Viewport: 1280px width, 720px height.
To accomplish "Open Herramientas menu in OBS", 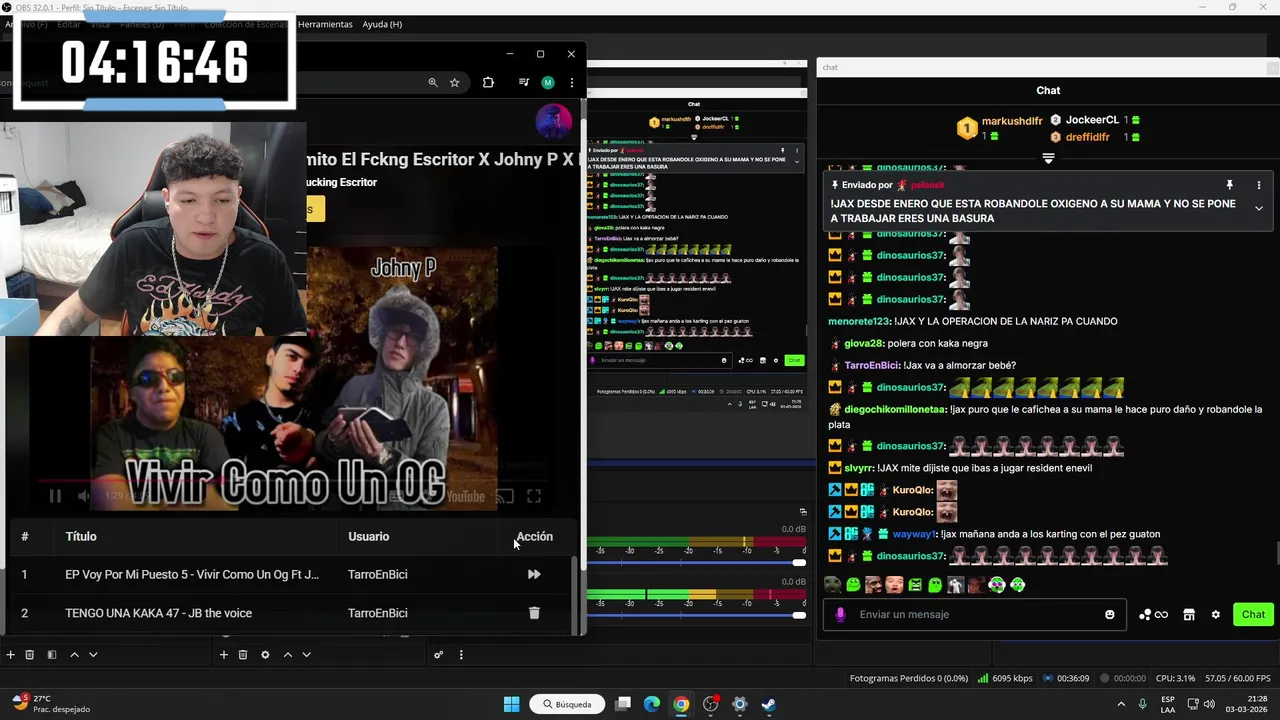I will click(x=325, y=24).
